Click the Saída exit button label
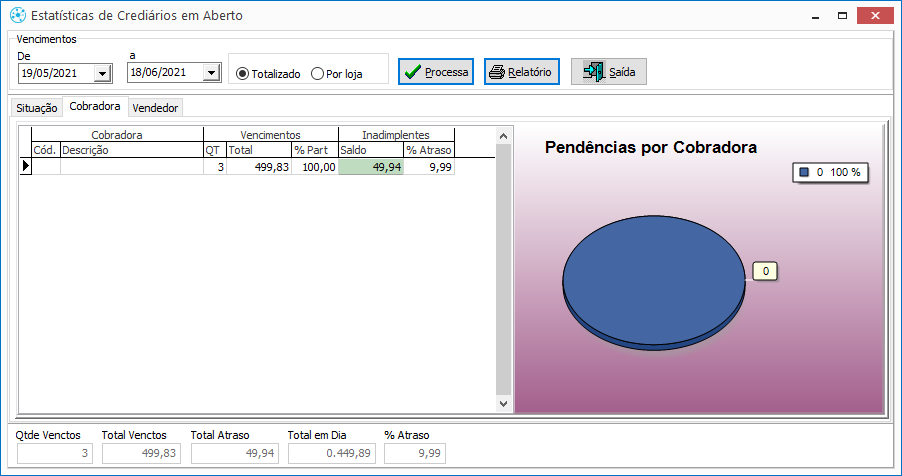 pos(622,72)
